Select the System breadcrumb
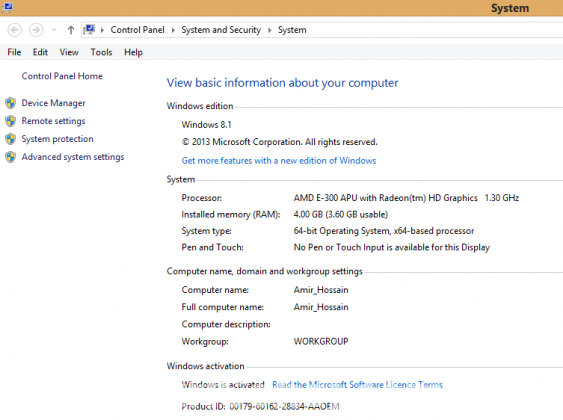The height and width of the screenshot is (420, 563). pyautogui.click(x=292, y=30)
